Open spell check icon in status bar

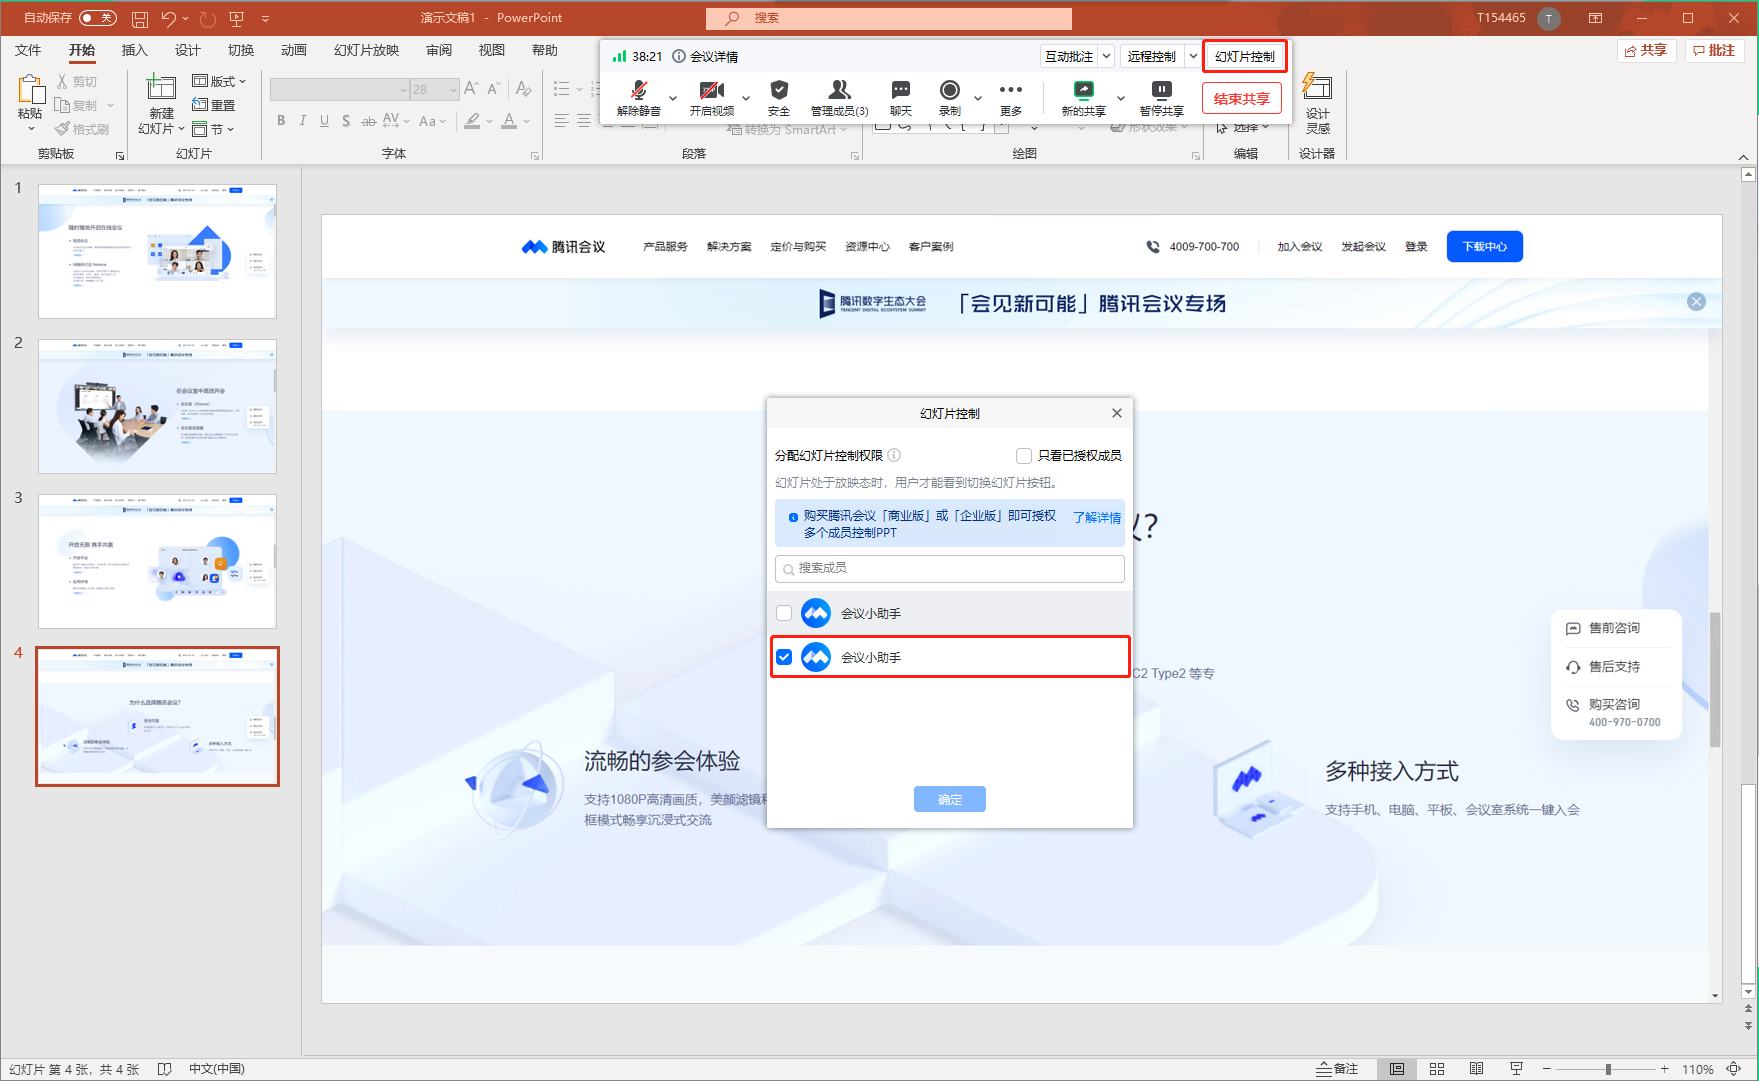pyautogui.click(x=165, y=1068)
